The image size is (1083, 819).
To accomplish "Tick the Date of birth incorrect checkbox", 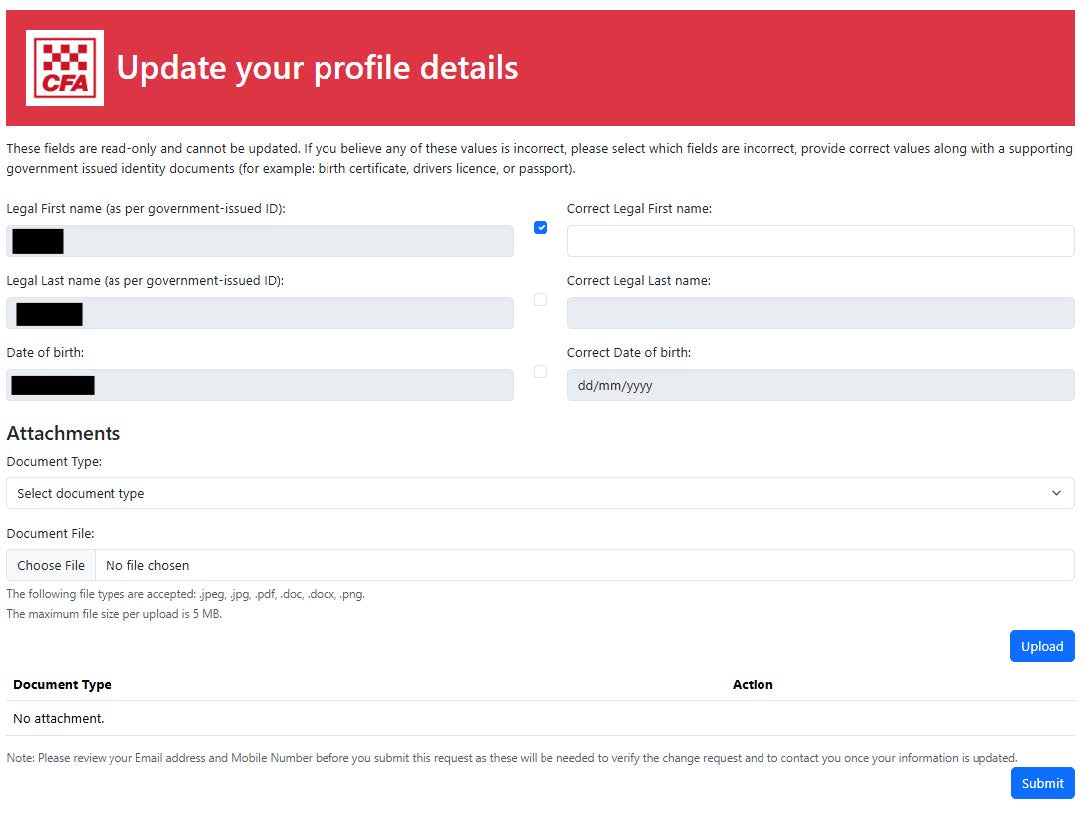I will tap(541, 372).
